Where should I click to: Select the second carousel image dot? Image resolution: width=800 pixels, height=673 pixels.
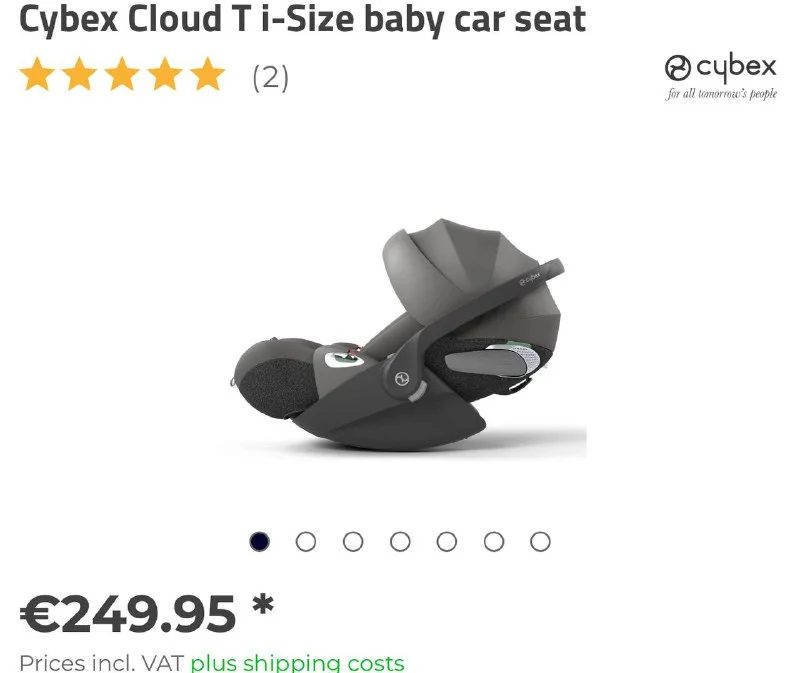pyautogui.click(x=306, y=541)
